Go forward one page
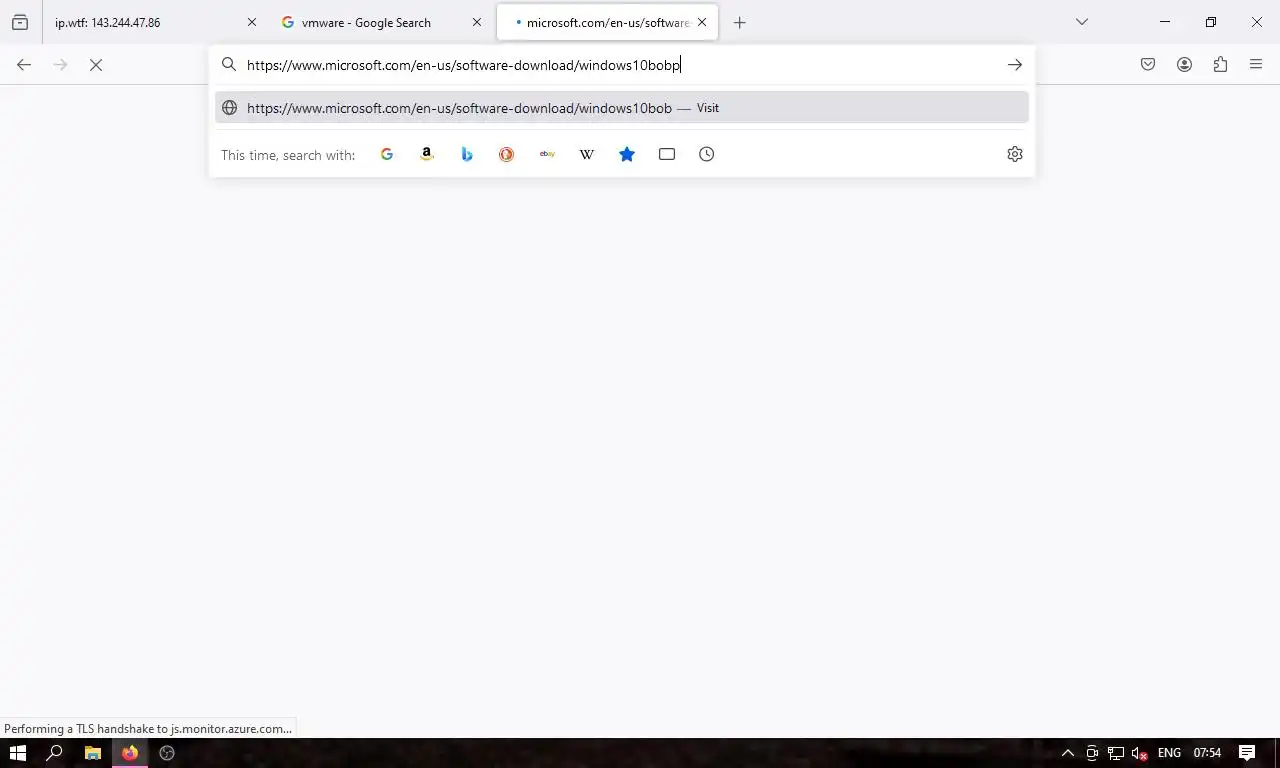Viewport: 1280px width, 768px height. coord(60,65)
